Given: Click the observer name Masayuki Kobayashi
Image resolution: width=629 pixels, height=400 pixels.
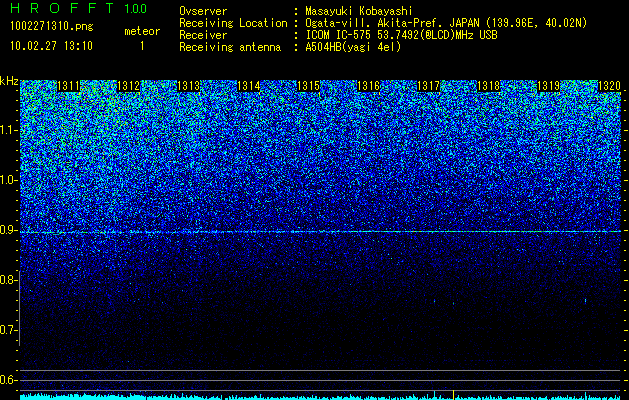Looking at the screenshot, I should 359,11.
